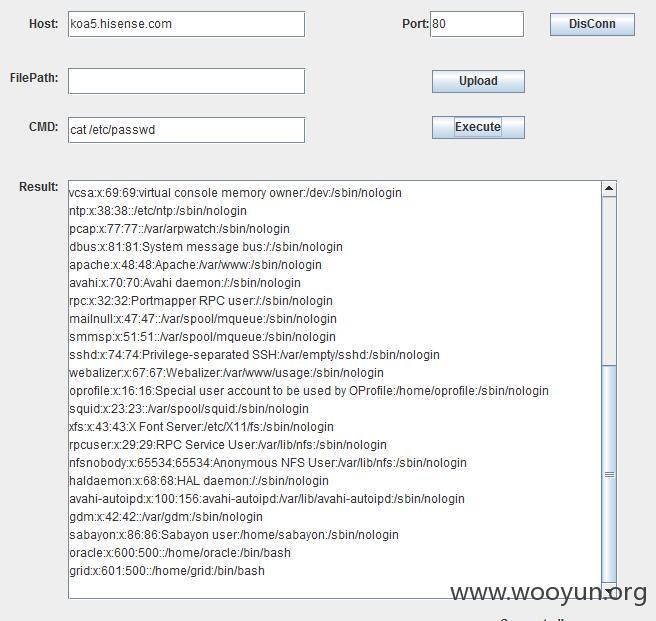Select the haldaemon HAL daemon line

[x=199, y=481]
